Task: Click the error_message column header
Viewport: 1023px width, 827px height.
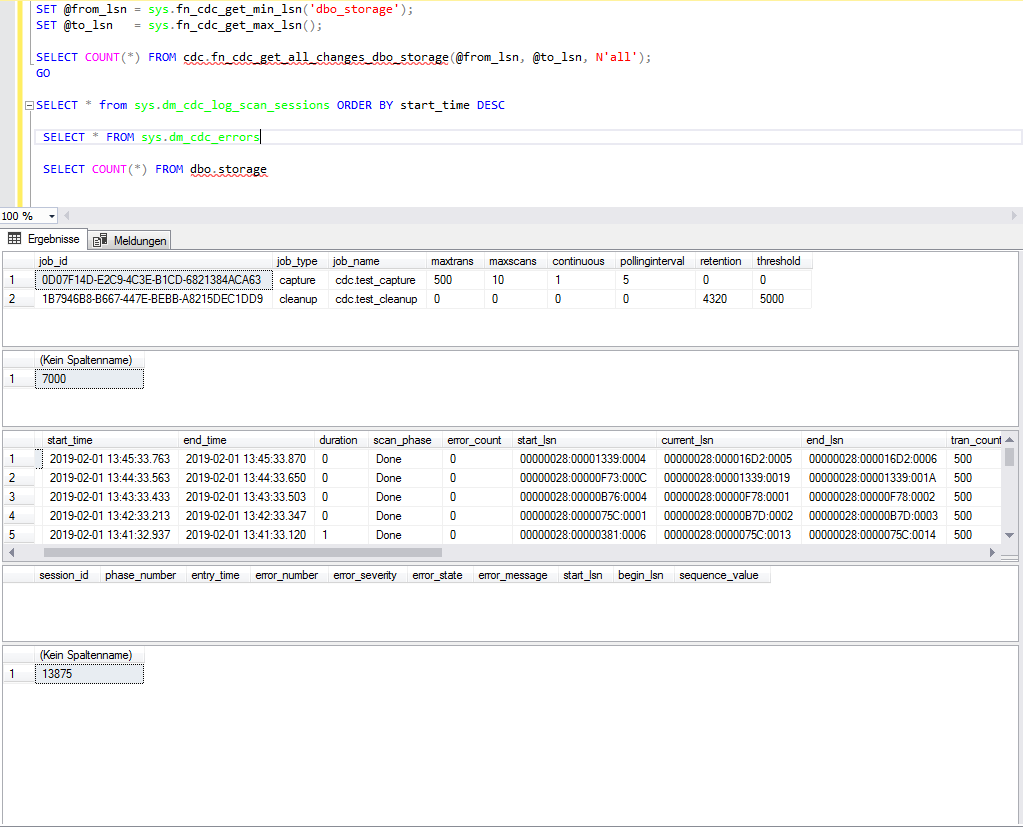Action: click(x=513, y=575)
